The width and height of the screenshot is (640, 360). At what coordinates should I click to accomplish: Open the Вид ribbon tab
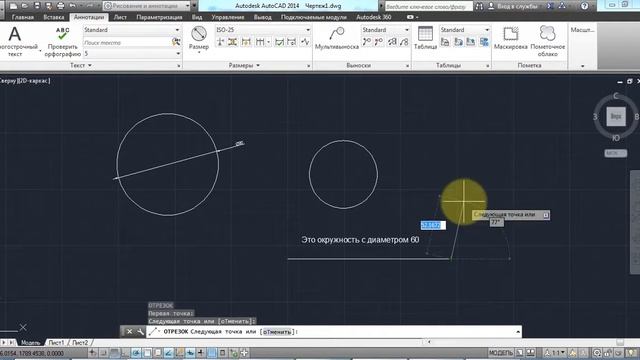(197, 17)
